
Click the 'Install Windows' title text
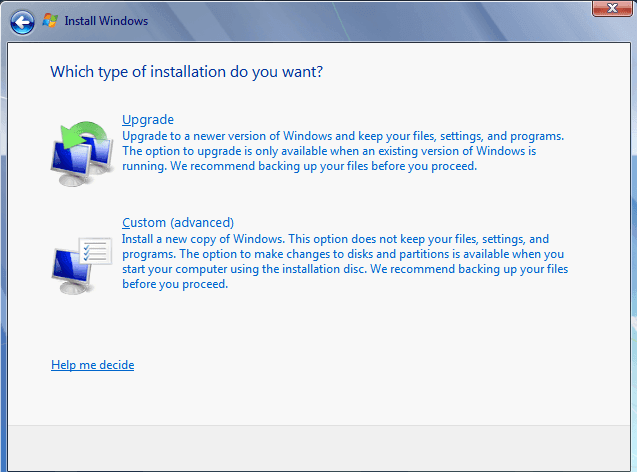tap(106, 20)
